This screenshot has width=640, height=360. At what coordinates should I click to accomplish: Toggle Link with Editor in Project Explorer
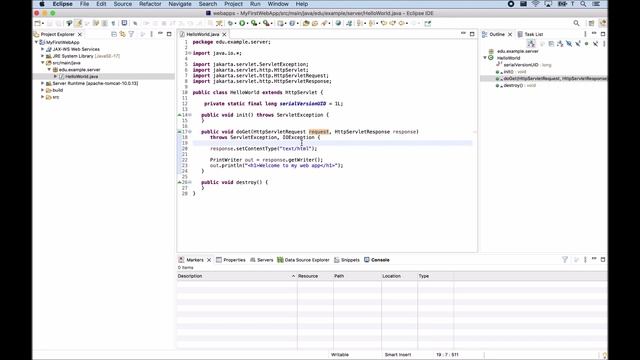[122, 34]
